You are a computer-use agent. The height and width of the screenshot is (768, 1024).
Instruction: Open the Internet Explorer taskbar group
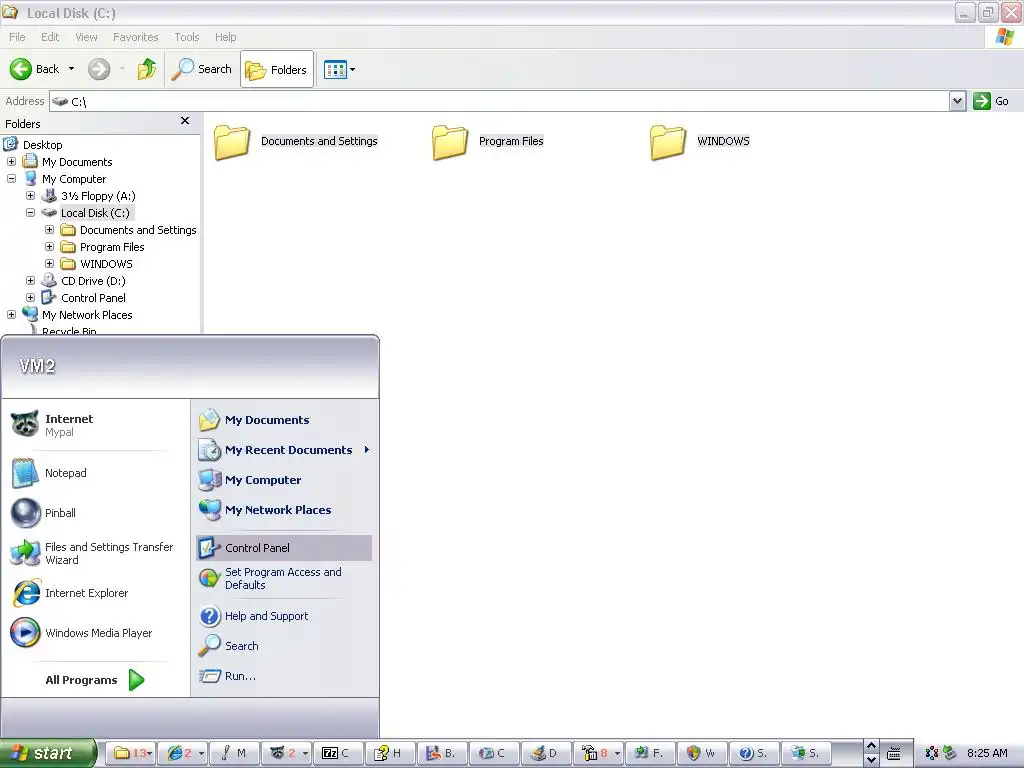[184, 753]
